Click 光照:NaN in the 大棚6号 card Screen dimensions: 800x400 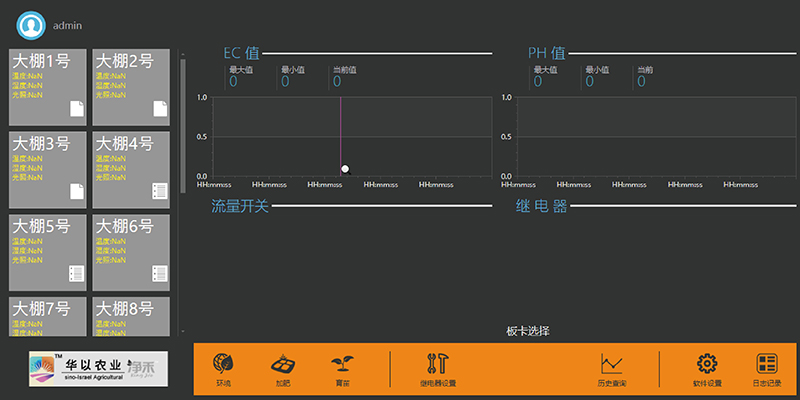click(111, 260)
